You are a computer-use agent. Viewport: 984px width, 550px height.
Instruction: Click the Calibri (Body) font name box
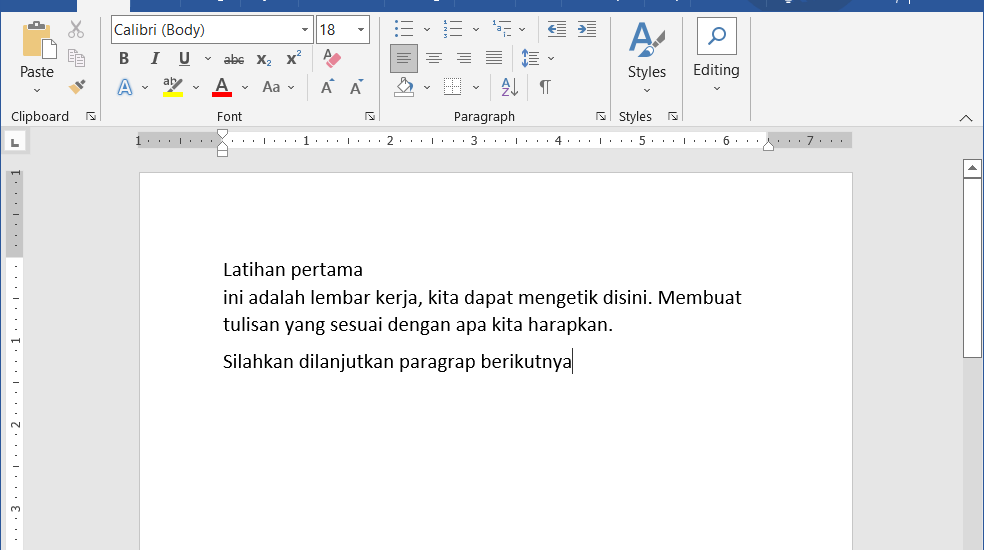pos(205,30)
